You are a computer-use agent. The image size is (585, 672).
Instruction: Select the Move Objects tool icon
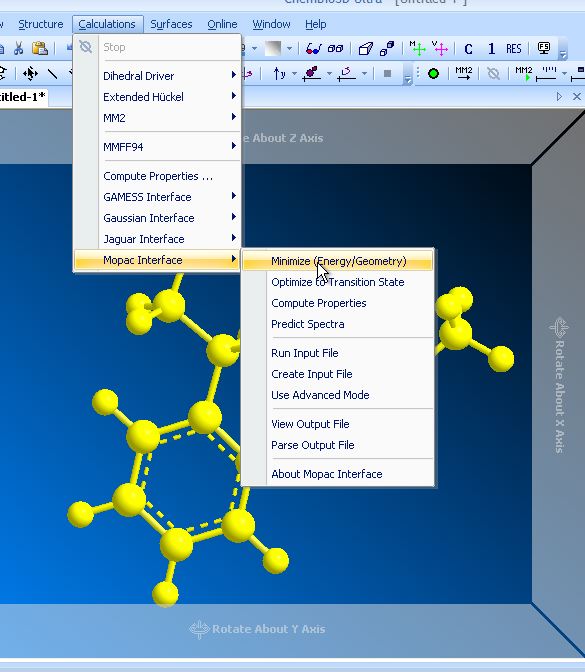click(x=30, y=74)
